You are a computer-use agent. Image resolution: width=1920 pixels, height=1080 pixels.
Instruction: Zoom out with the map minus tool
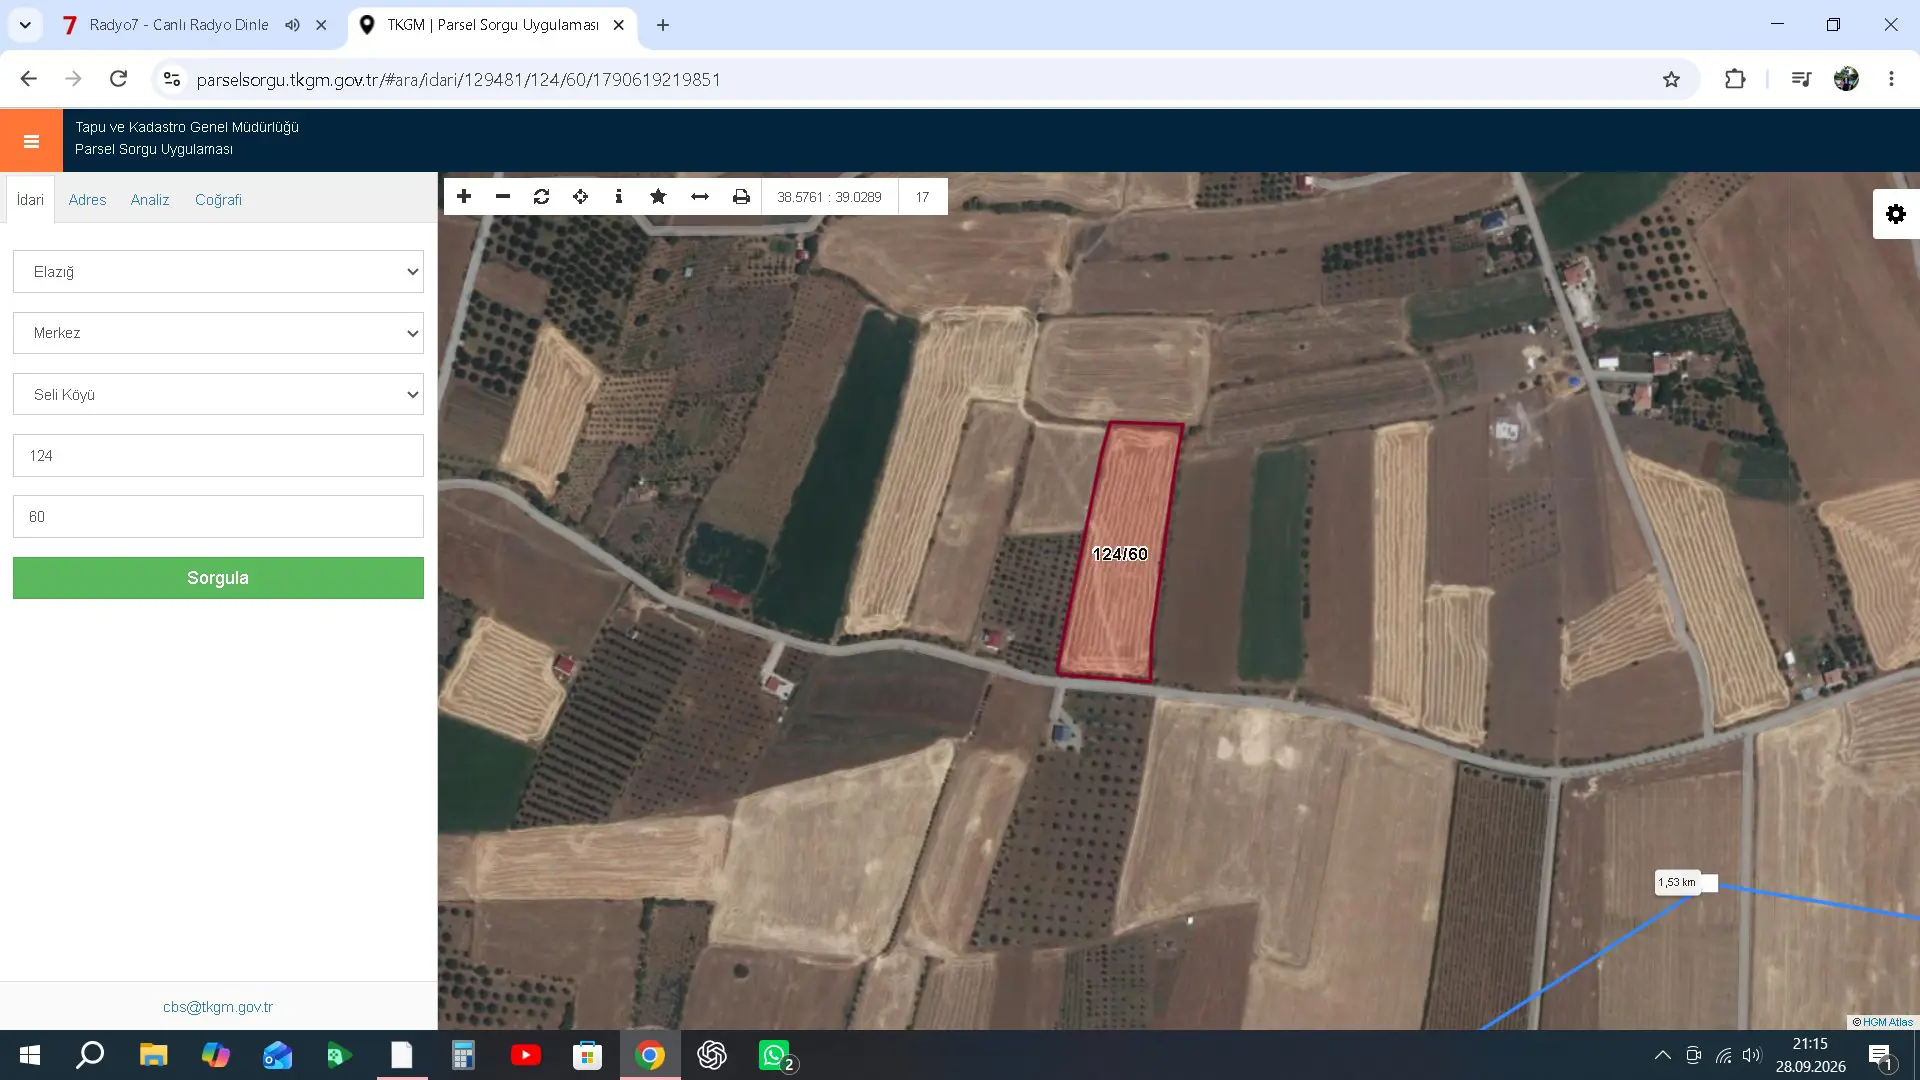[503, 197]
